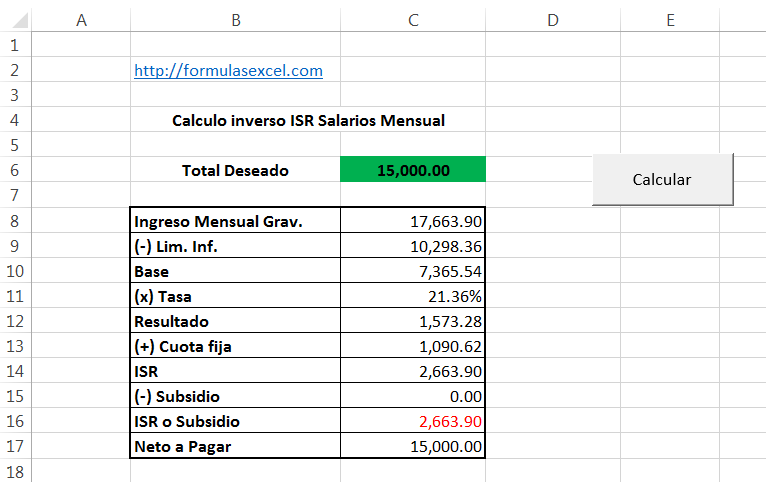Select the green Total Deseado value cell
Image resolution: width=766 pixels, height=482 pixels.
click(x=413, y=169)
